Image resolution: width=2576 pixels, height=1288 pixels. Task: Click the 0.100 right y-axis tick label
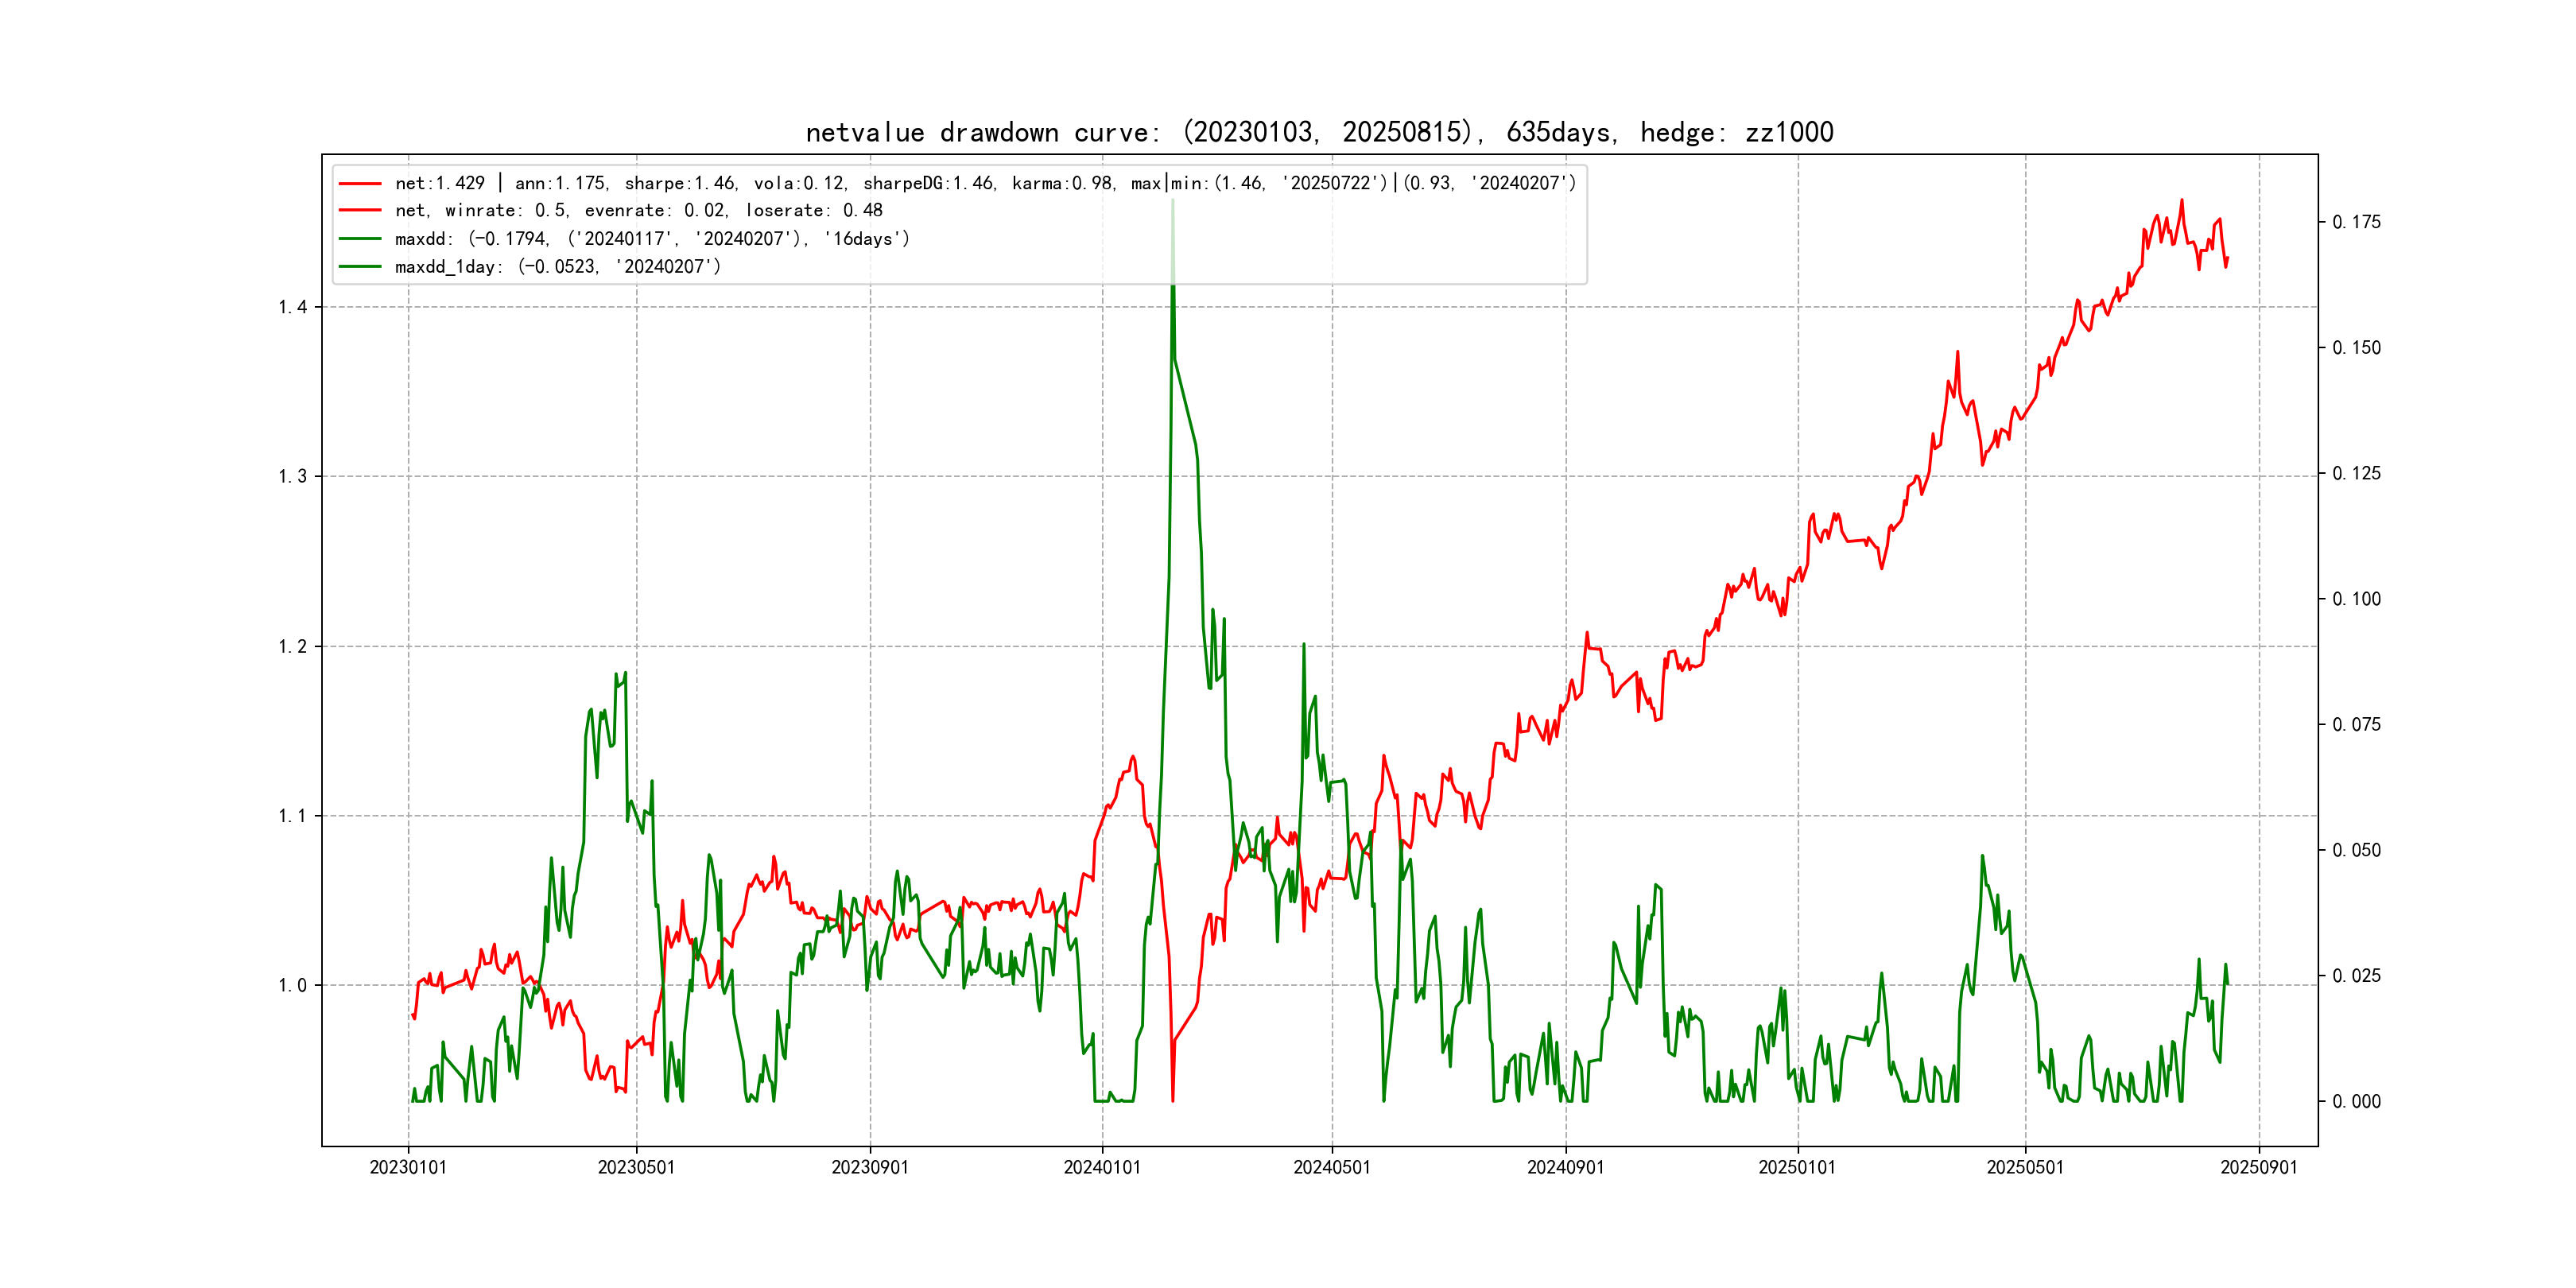coord(2356,599)
